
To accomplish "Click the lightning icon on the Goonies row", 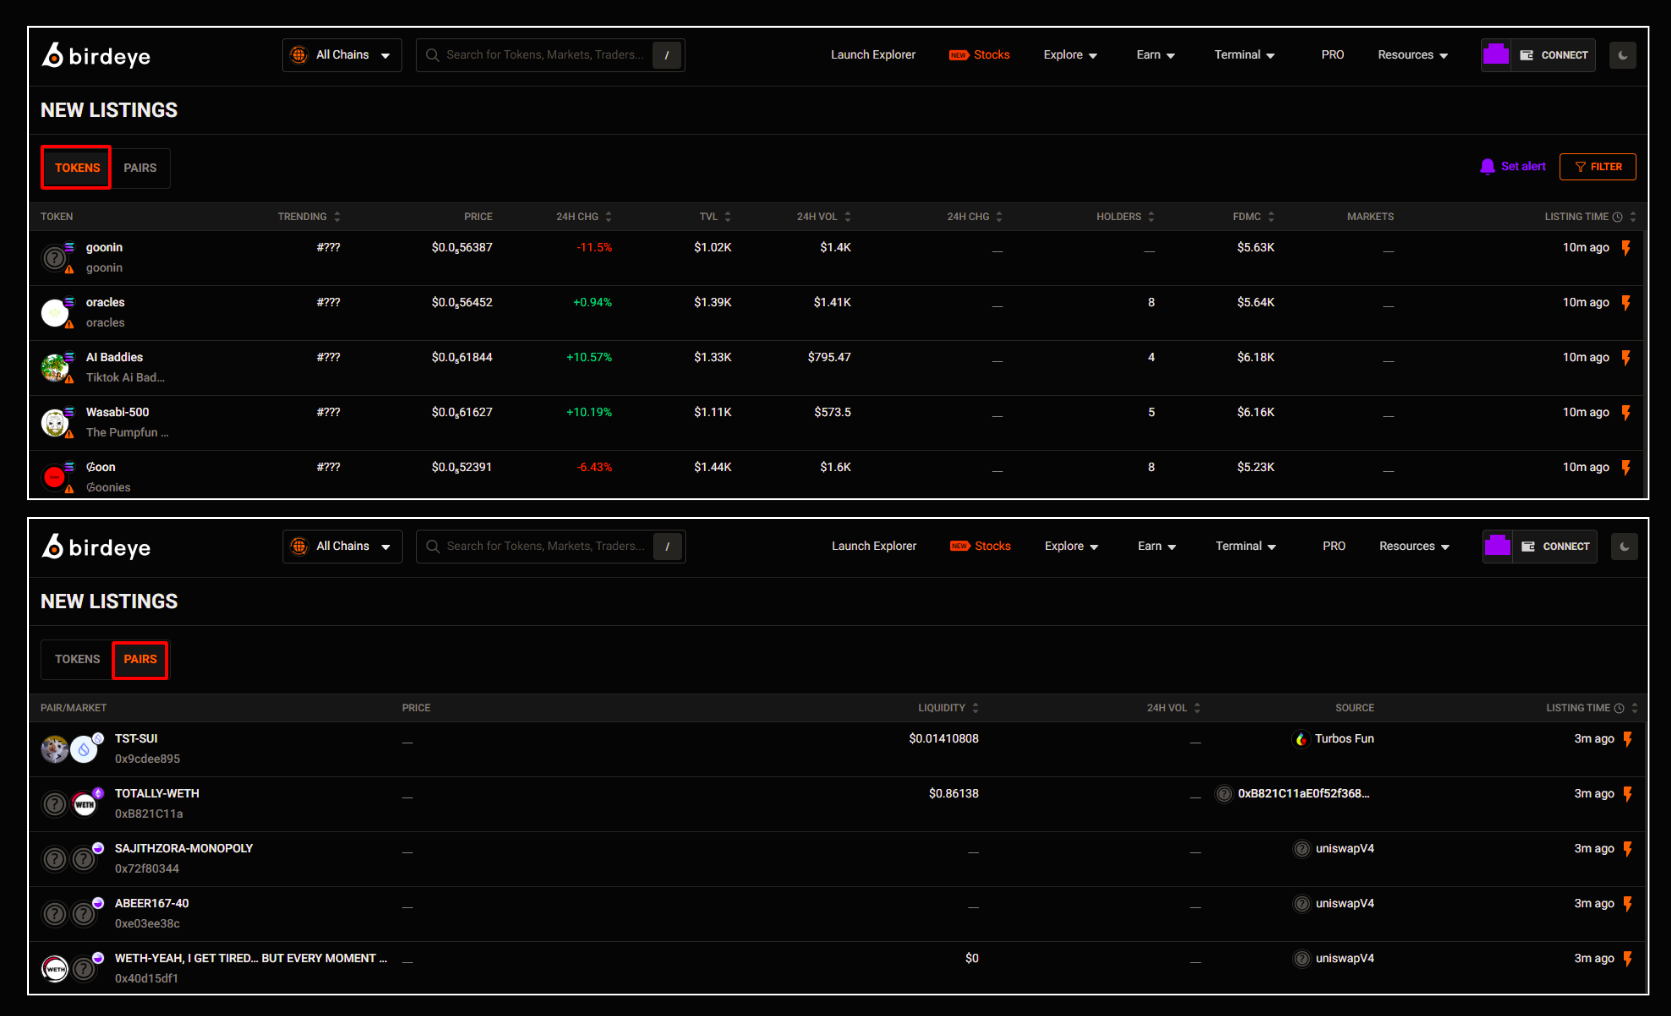I will 1626,468.
